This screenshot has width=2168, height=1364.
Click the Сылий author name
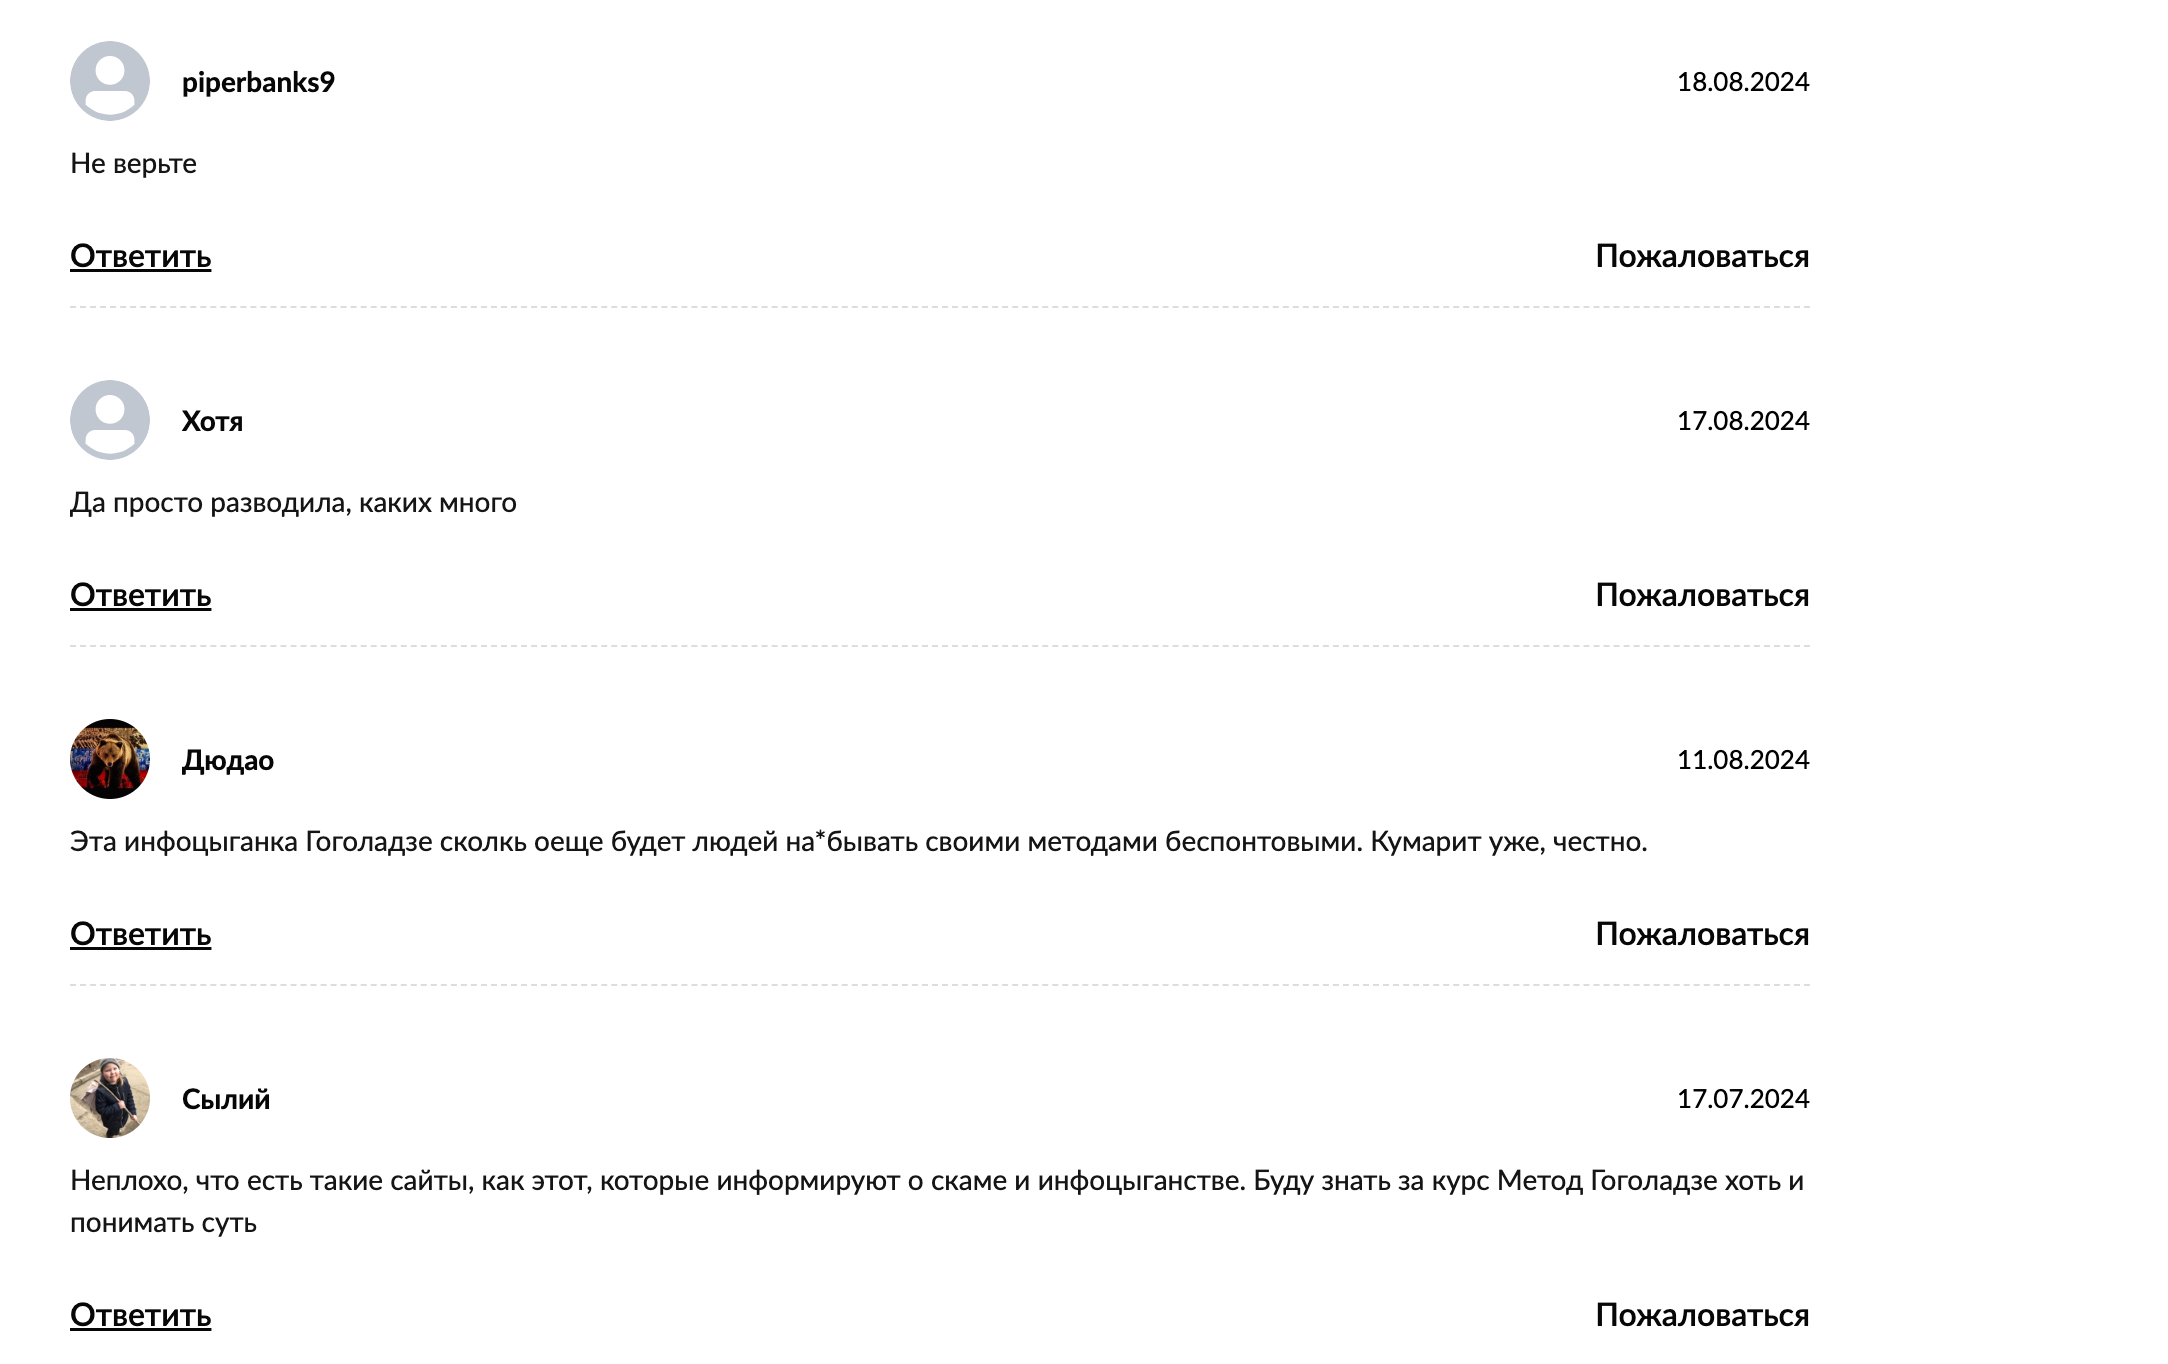tap(226, 1099)
